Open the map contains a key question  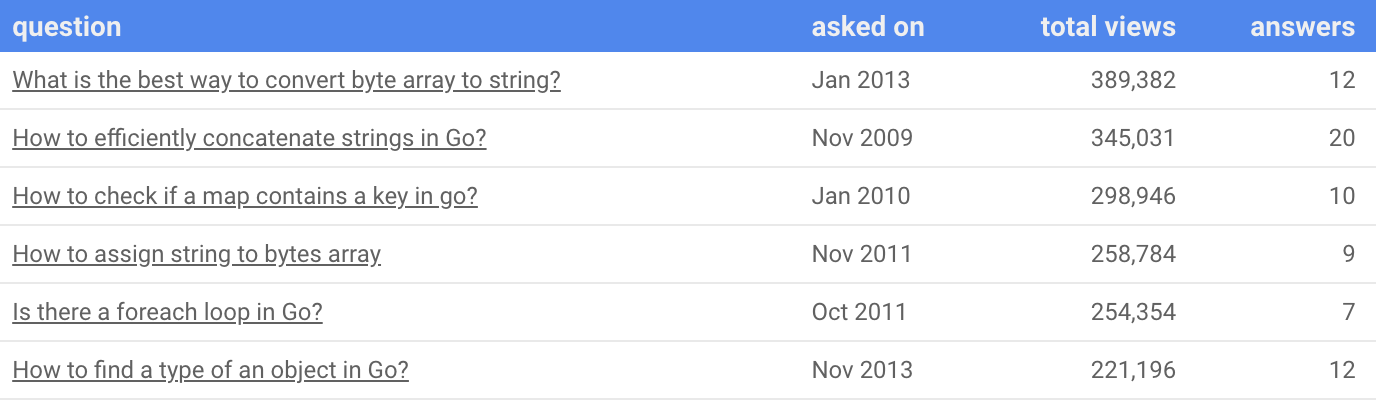point(245,197)
